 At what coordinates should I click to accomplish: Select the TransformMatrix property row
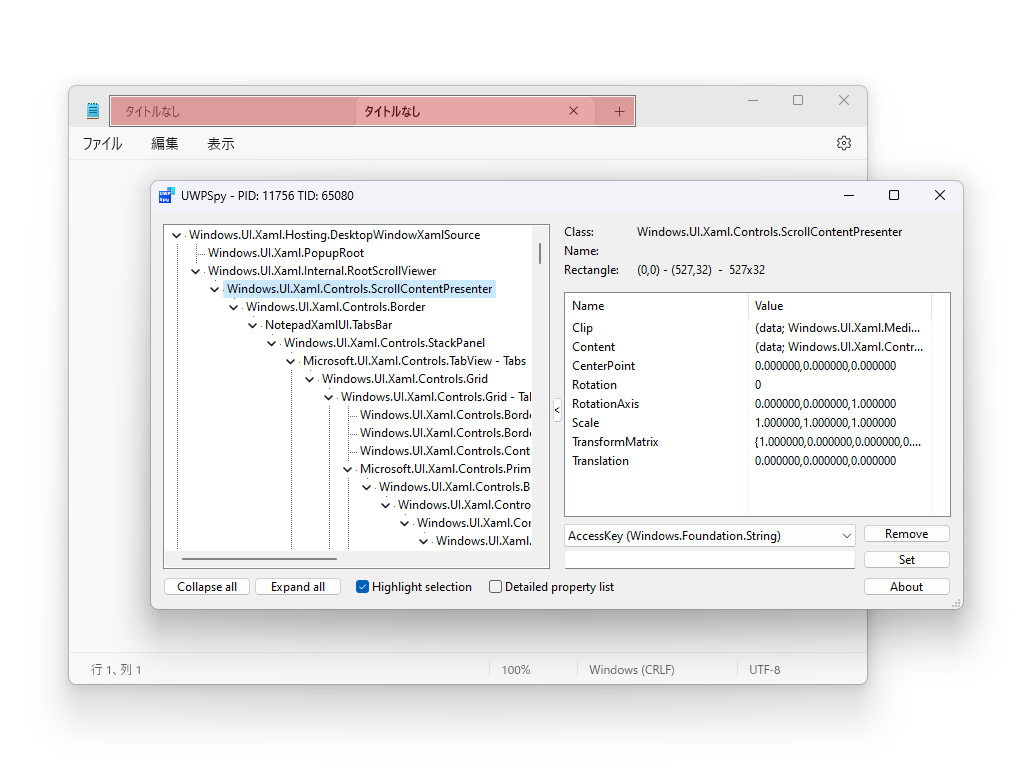[748, 441]
